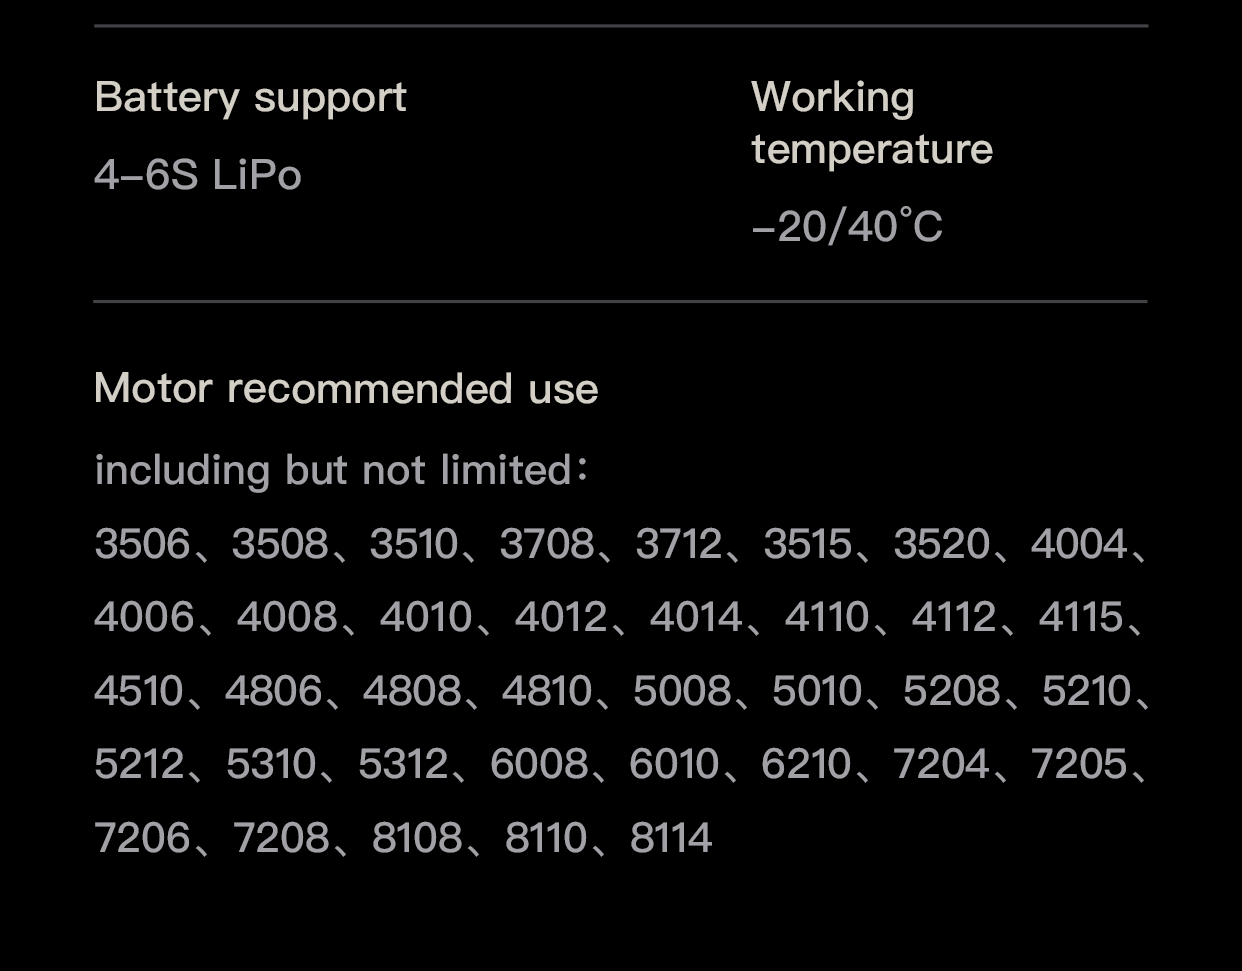Click the 'including but not limited' text
The image size is (1242, 971).
pos(333,470)
